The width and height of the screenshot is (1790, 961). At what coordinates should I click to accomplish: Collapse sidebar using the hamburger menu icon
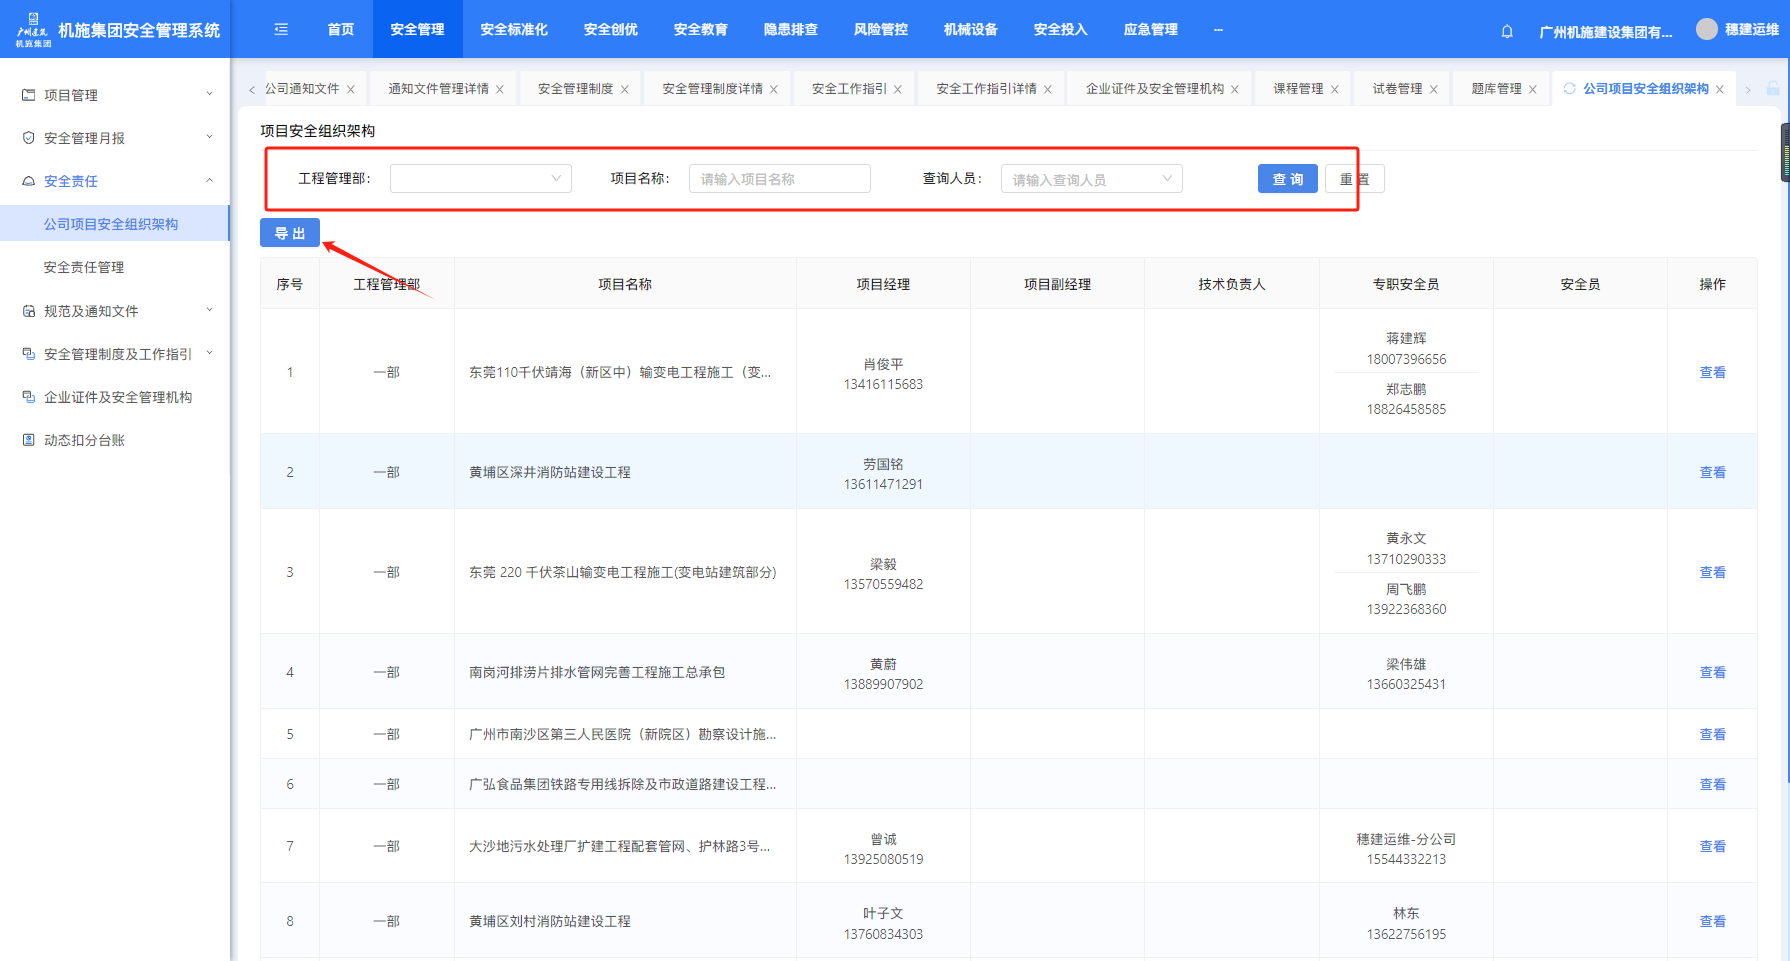pos(281,30)
